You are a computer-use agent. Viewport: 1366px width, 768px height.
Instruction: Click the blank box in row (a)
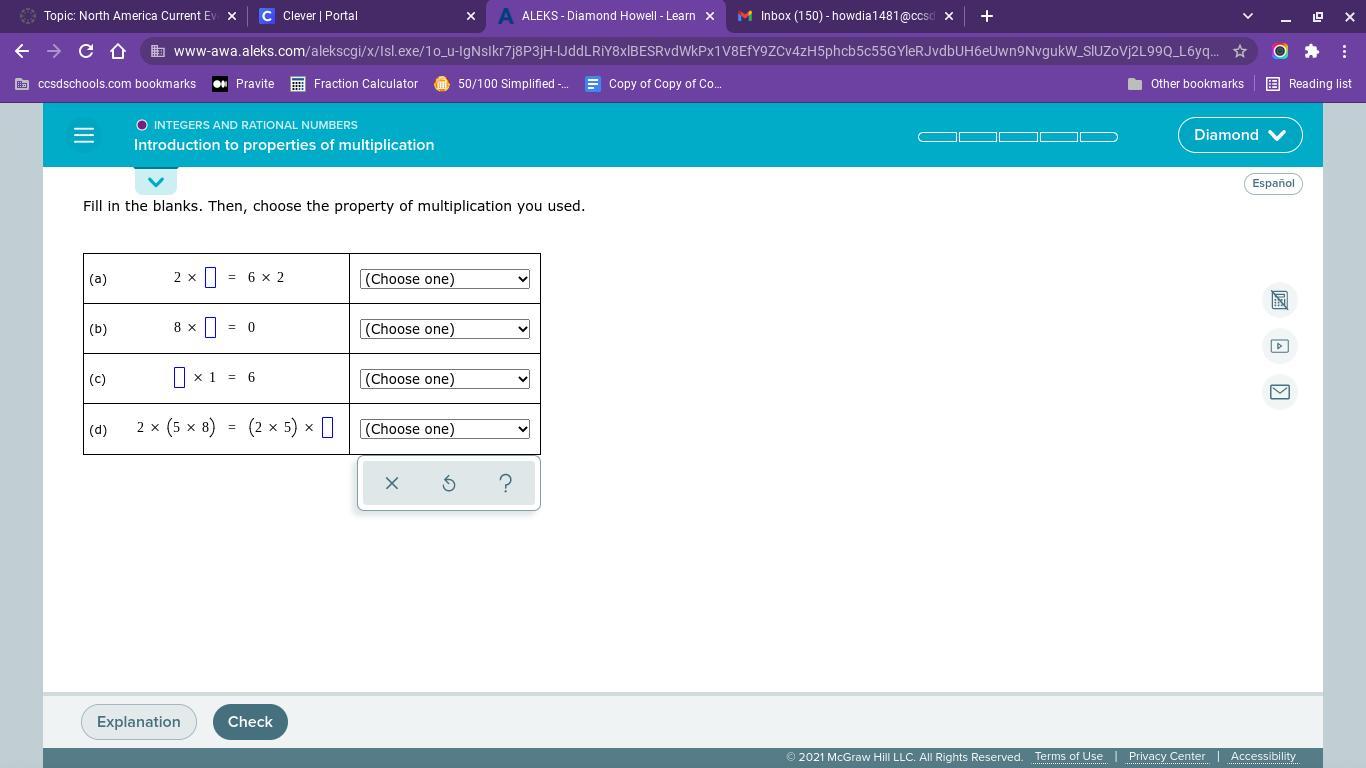(210, 278)
